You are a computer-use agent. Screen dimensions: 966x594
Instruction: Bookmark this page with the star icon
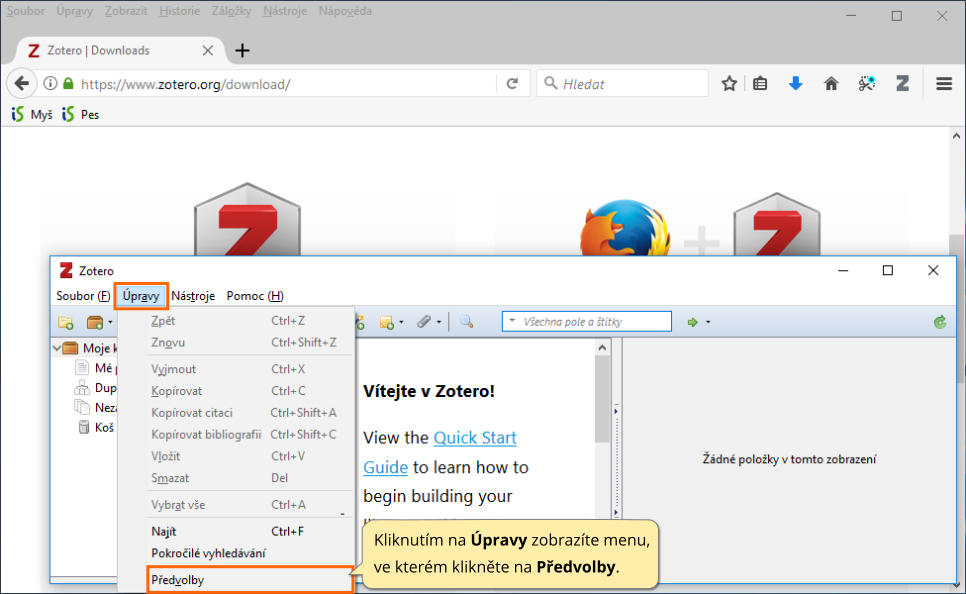[x=729, y=84]
